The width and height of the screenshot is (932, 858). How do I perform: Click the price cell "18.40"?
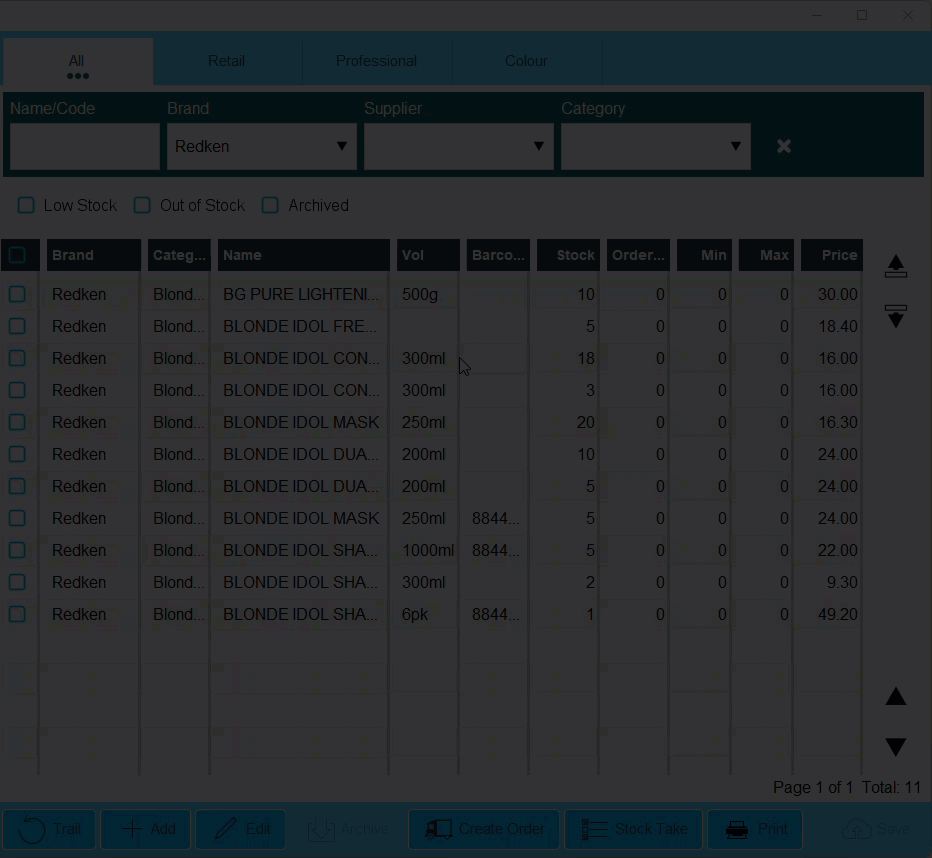tap(837, 326)
